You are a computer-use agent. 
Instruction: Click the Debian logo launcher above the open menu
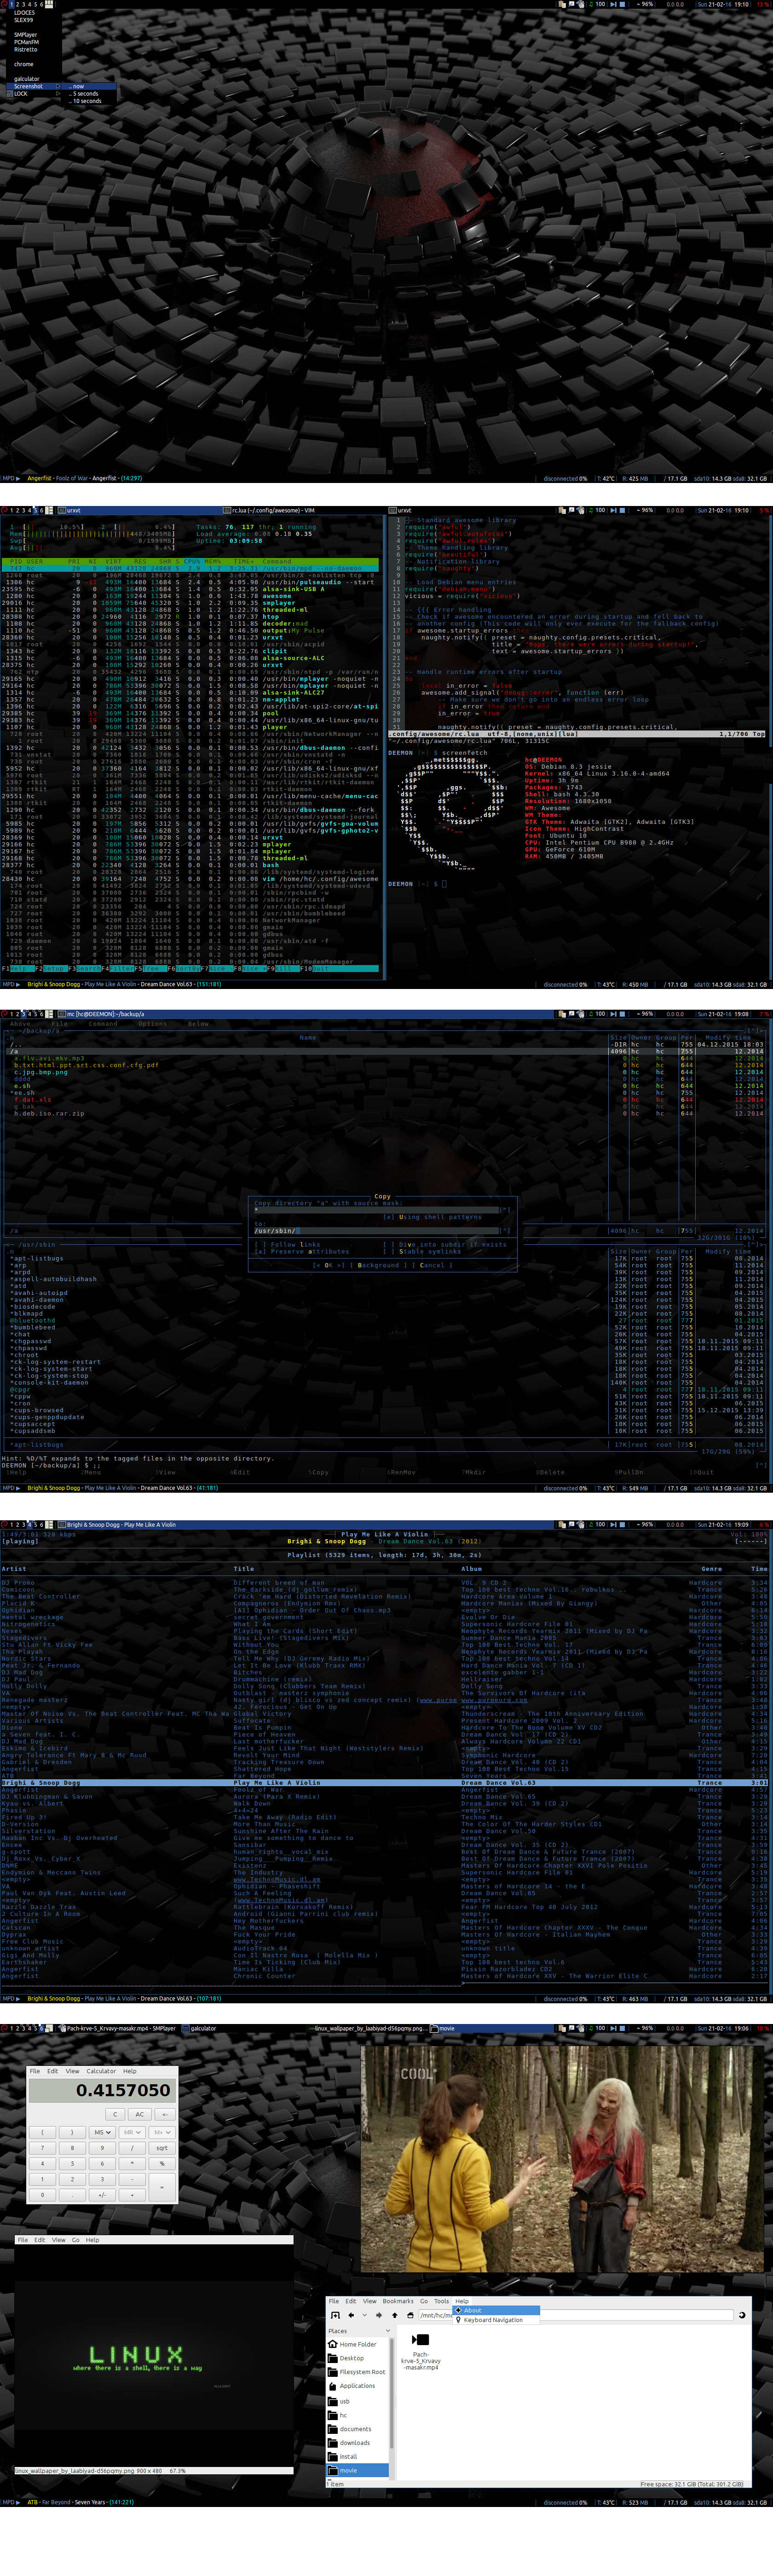pyautogui.click(x=4, y=4)
